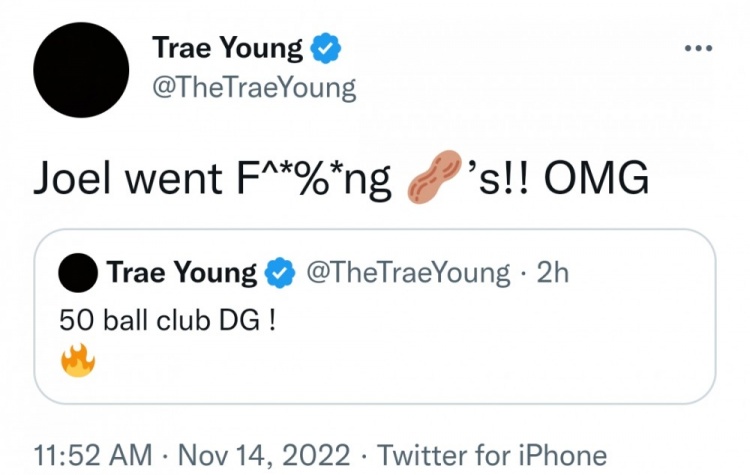The image size is (750, 475).
Task: Click the large black profile avatar
Action: click(81, 70)
